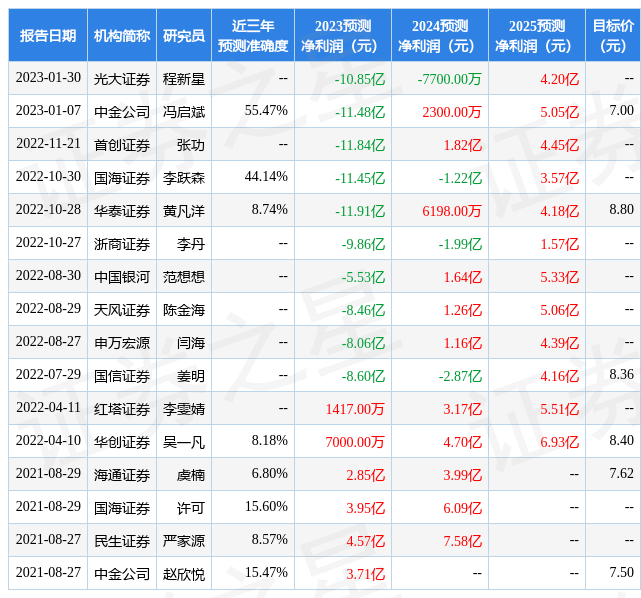
Task: Click the 民生证券 institution name
Action: [122, 540]
